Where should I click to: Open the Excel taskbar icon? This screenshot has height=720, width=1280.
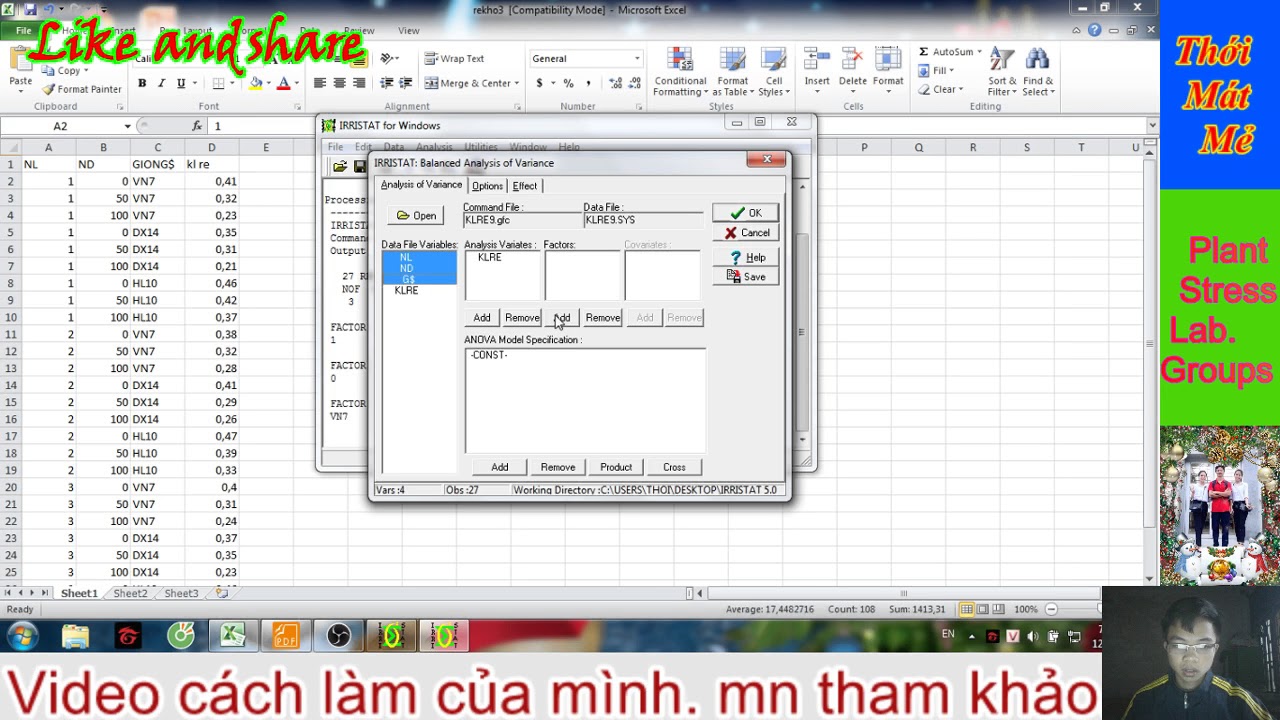point(233,636)
